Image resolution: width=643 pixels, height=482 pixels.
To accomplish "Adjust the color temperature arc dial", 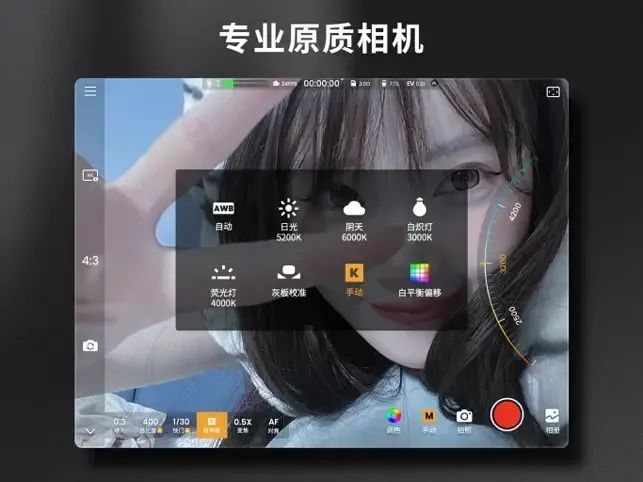I will (x=508, y=263).
